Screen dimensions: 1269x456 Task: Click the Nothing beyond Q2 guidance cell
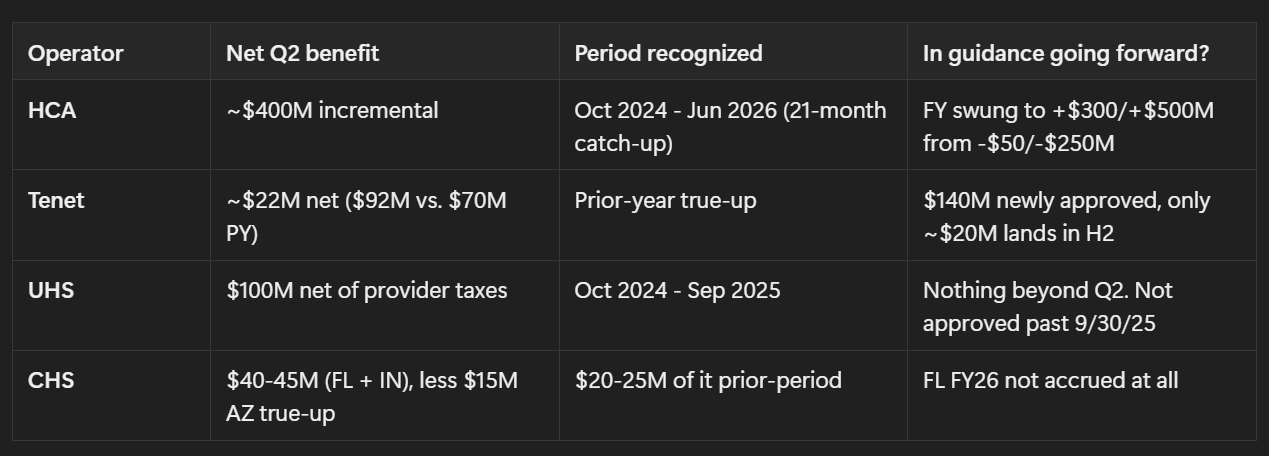coord(1081,305)
